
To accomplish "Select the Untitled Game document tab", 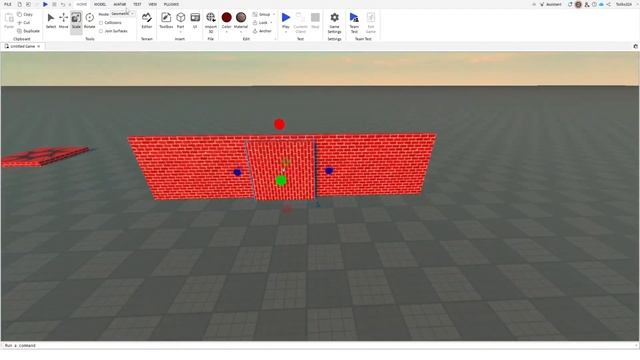I will tap(22, 47).
